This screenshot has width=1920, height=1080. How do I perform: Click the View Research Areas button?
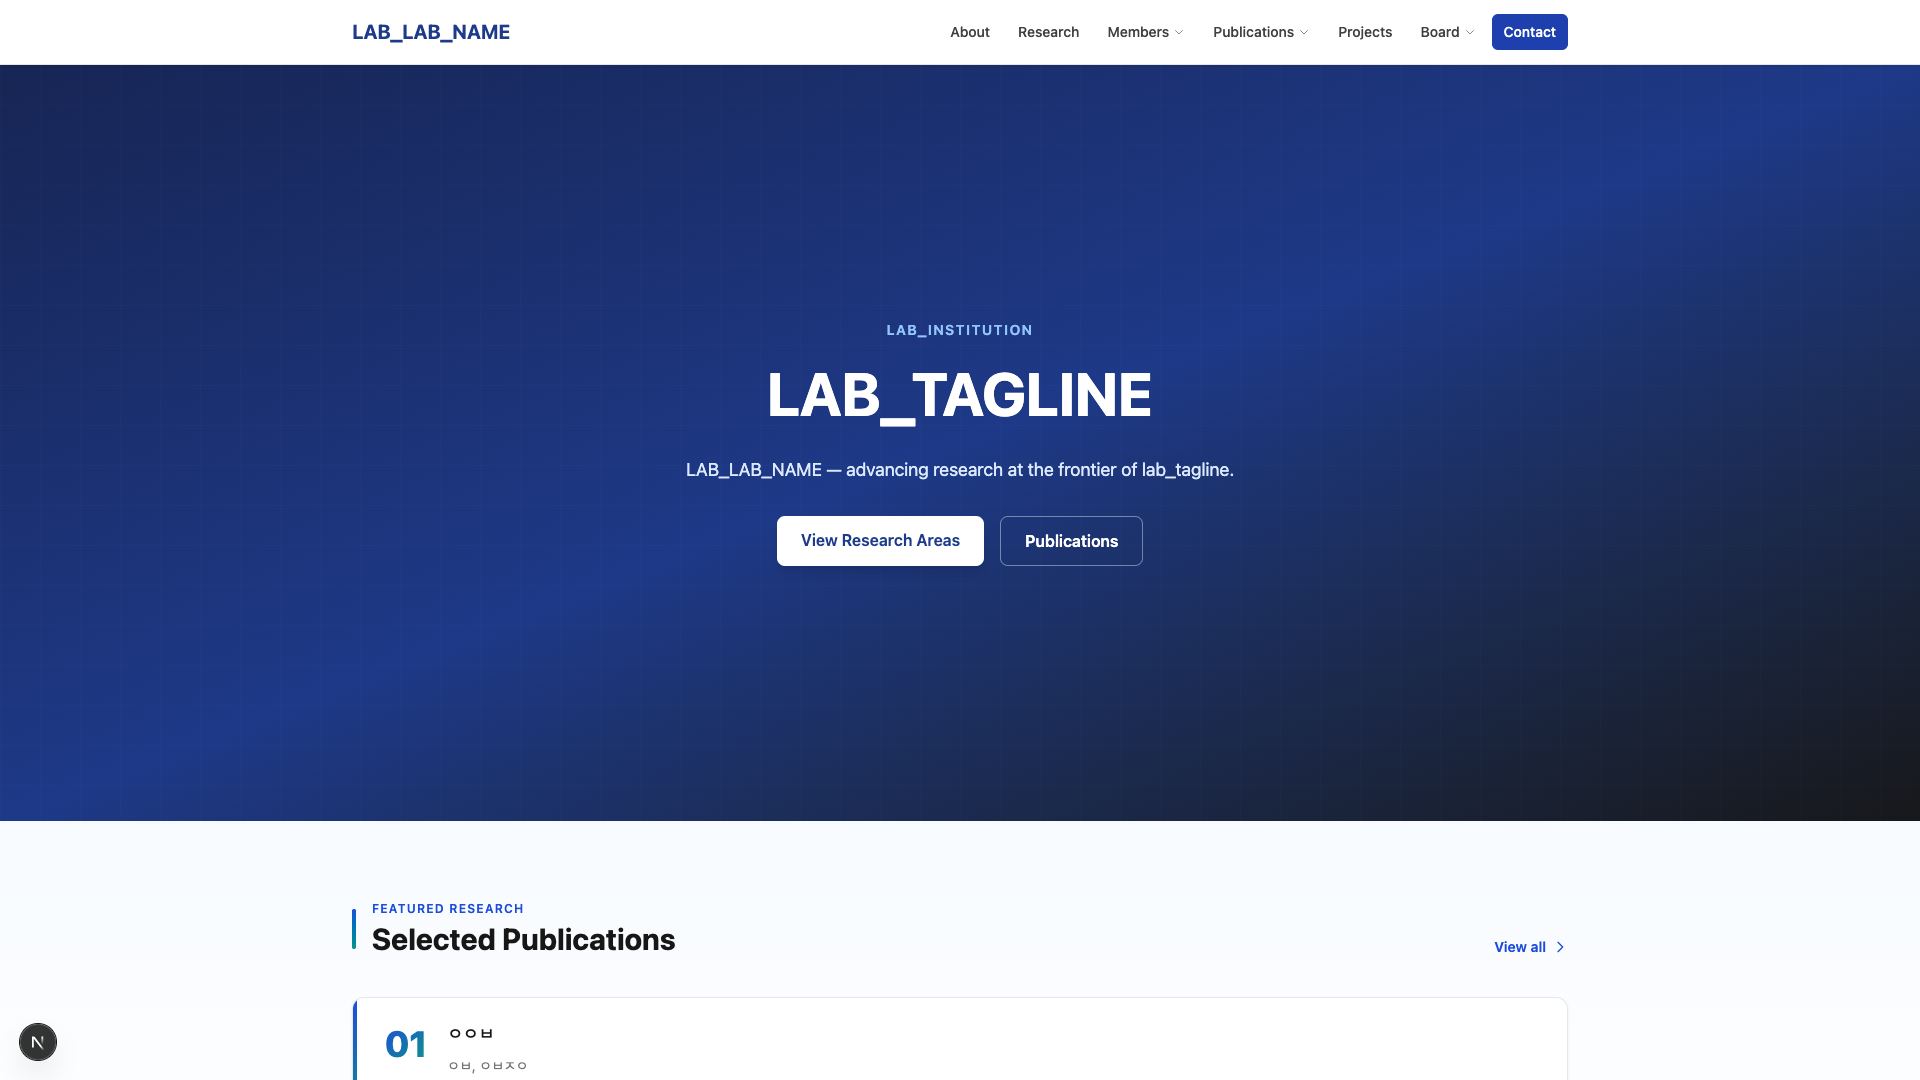click(x=880, y=541)
